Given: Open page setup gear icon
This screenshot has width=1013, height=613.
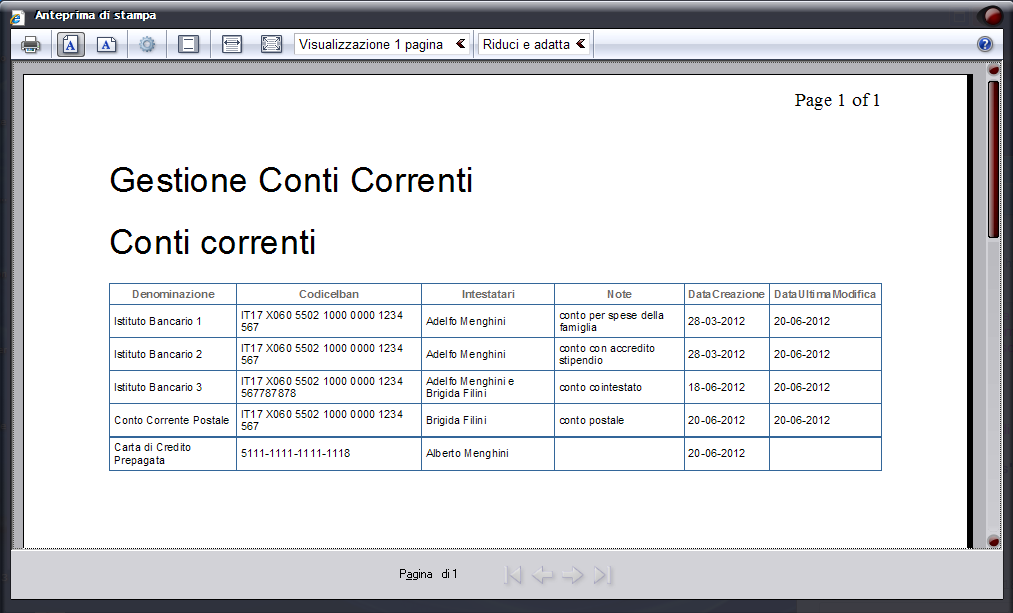Looking at the screenshot, I should pyautogui.click(x=147, y=45).
